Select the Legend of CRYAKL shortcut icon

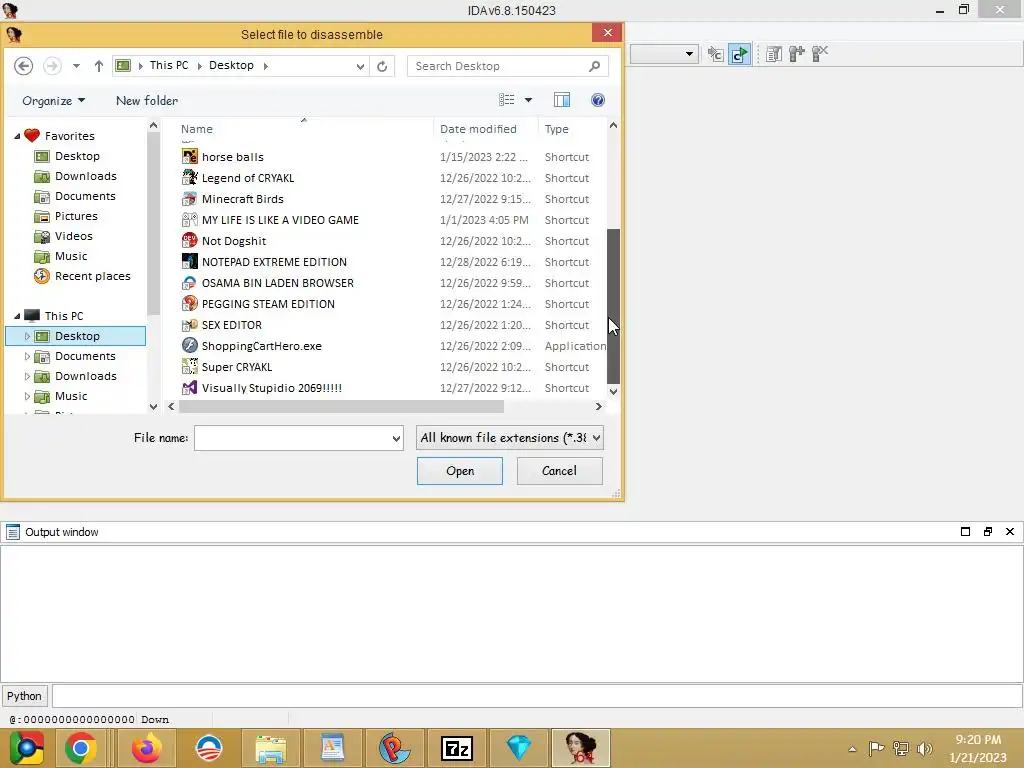click(189, 178)
